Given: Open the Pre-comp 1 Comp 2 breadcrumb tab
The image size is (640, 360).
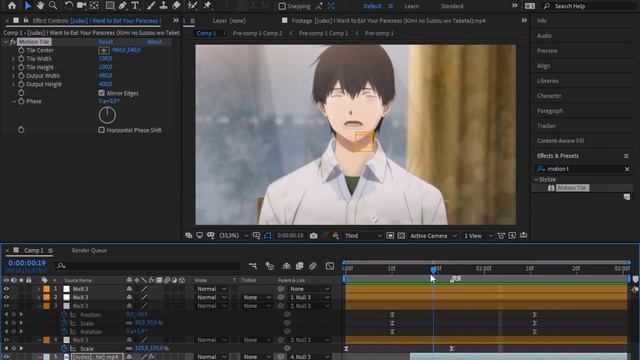Looking at the screenshot, I should tap(257, 33).
